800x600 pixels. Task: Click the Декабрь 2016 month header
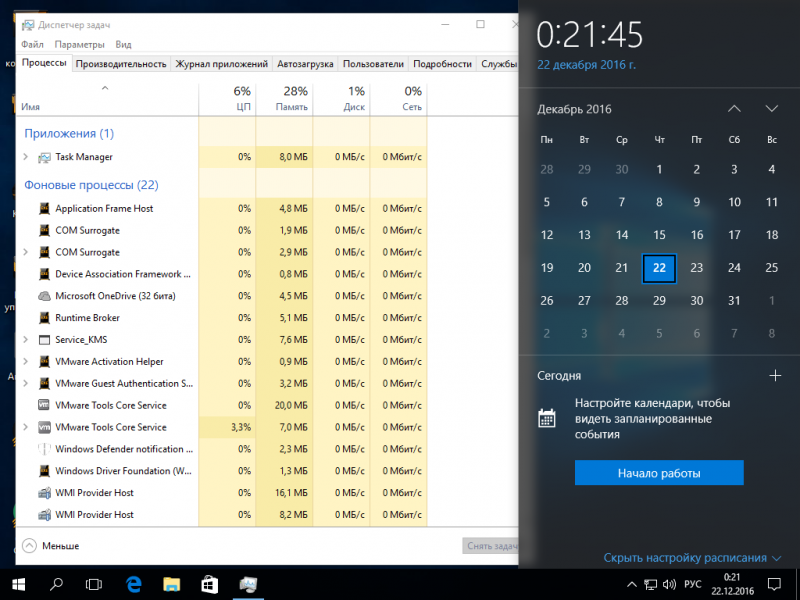click(574, 109)
